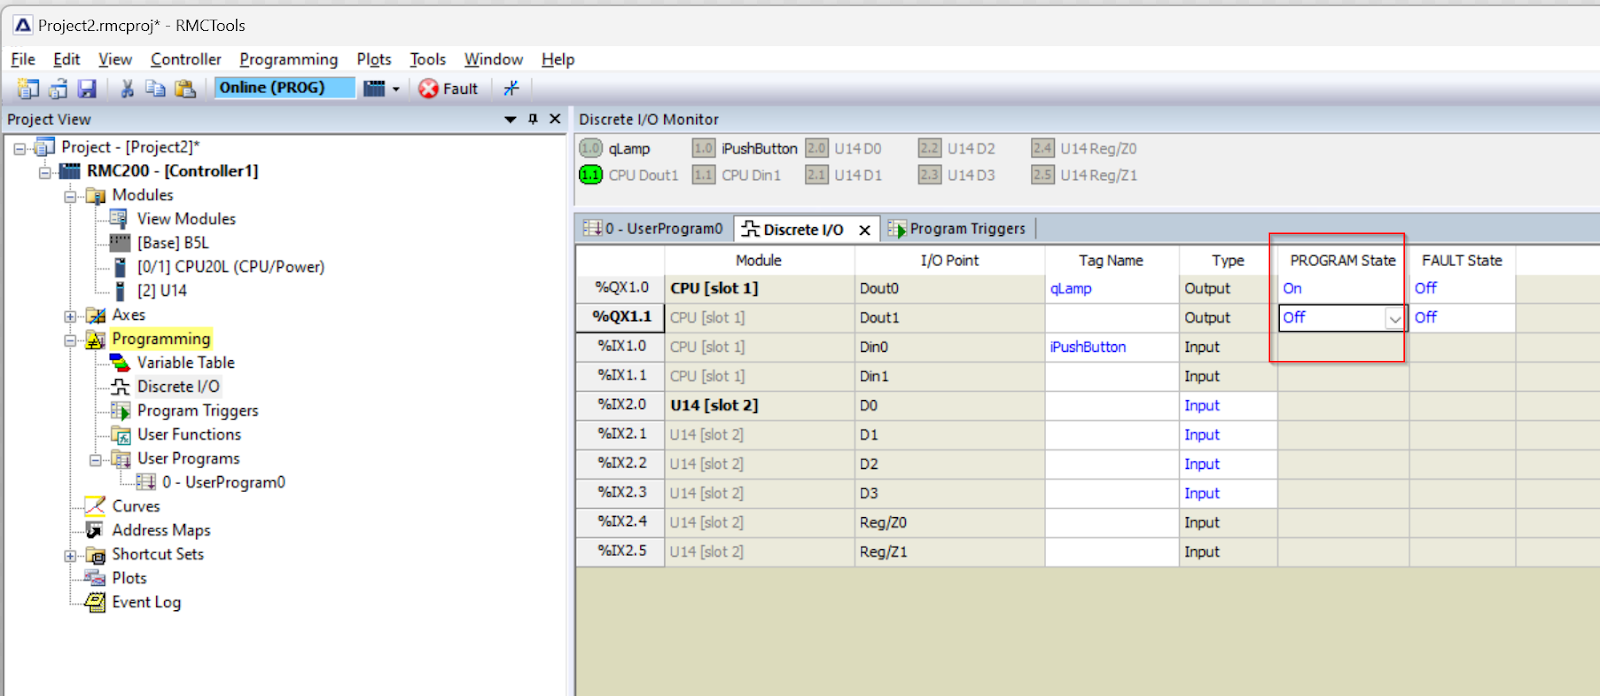
Task: Click the 2.2 U14 D2 indicator
Action: (x=930, y=148)
